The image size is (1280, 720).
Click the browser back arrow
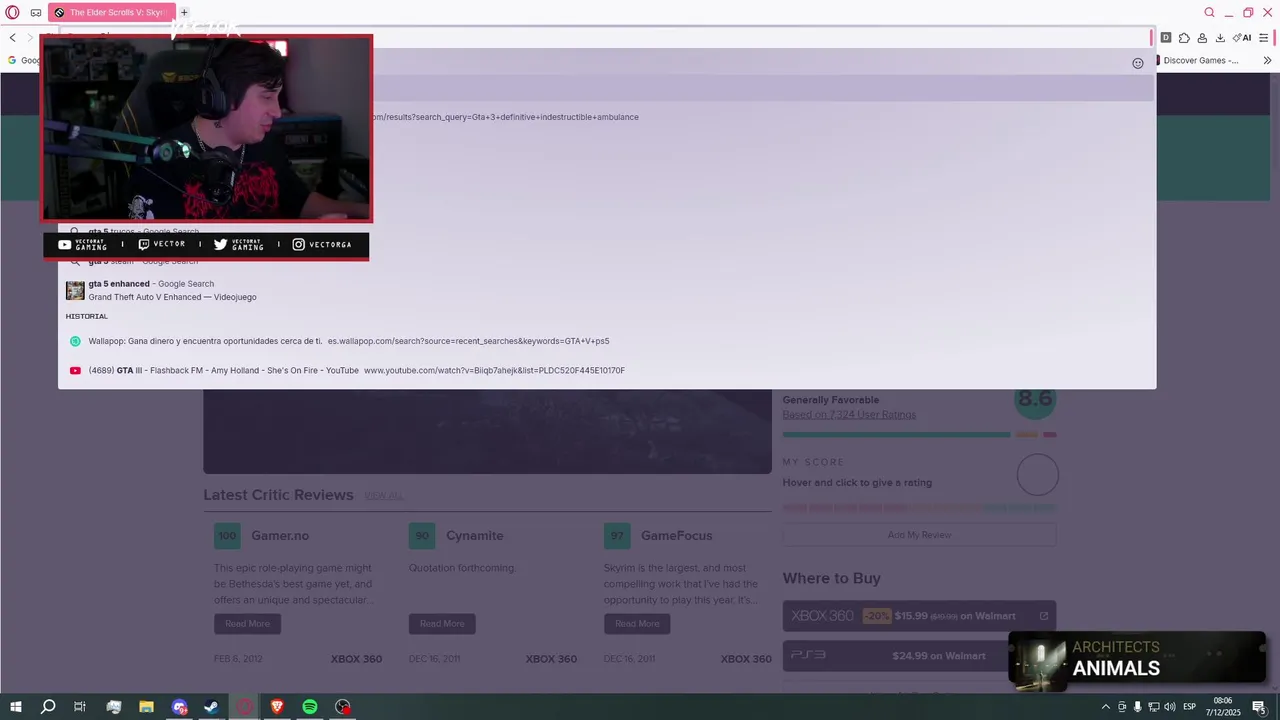coord(13,38)
